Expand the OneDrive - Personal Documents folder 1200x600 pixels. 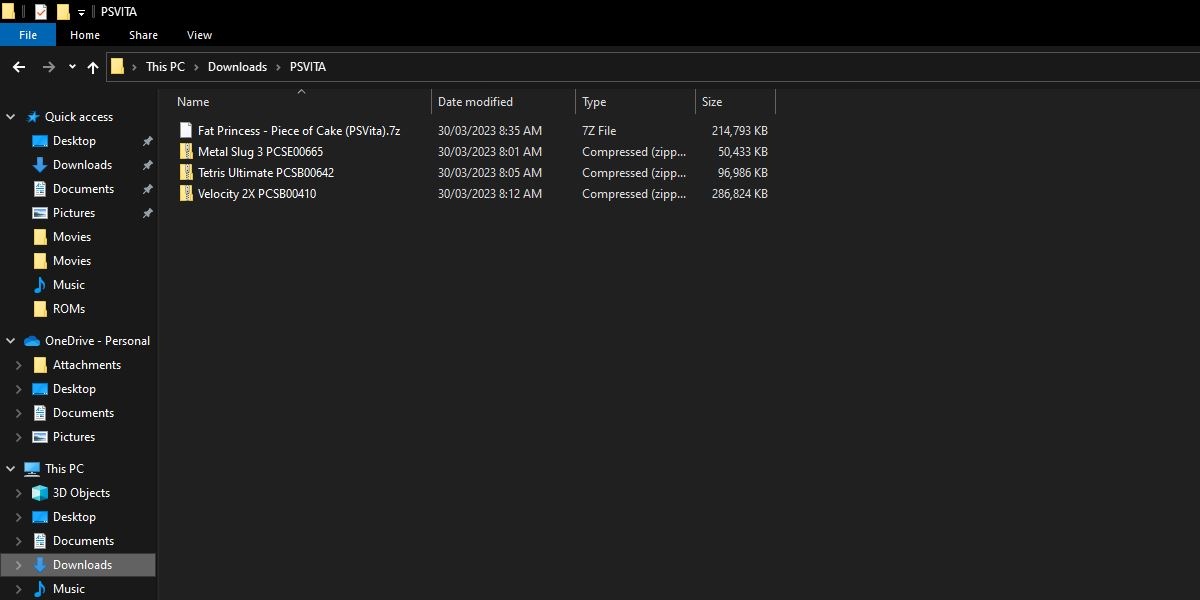click(x=18, y=412)
